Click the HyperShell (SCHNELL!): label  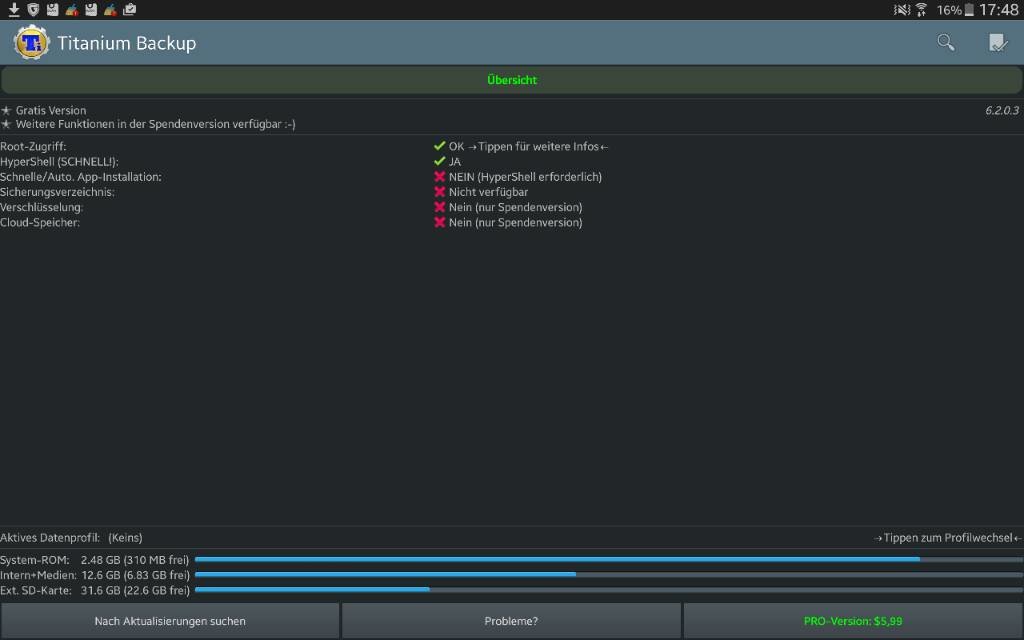pyautogui.click(x=59, y=161)
